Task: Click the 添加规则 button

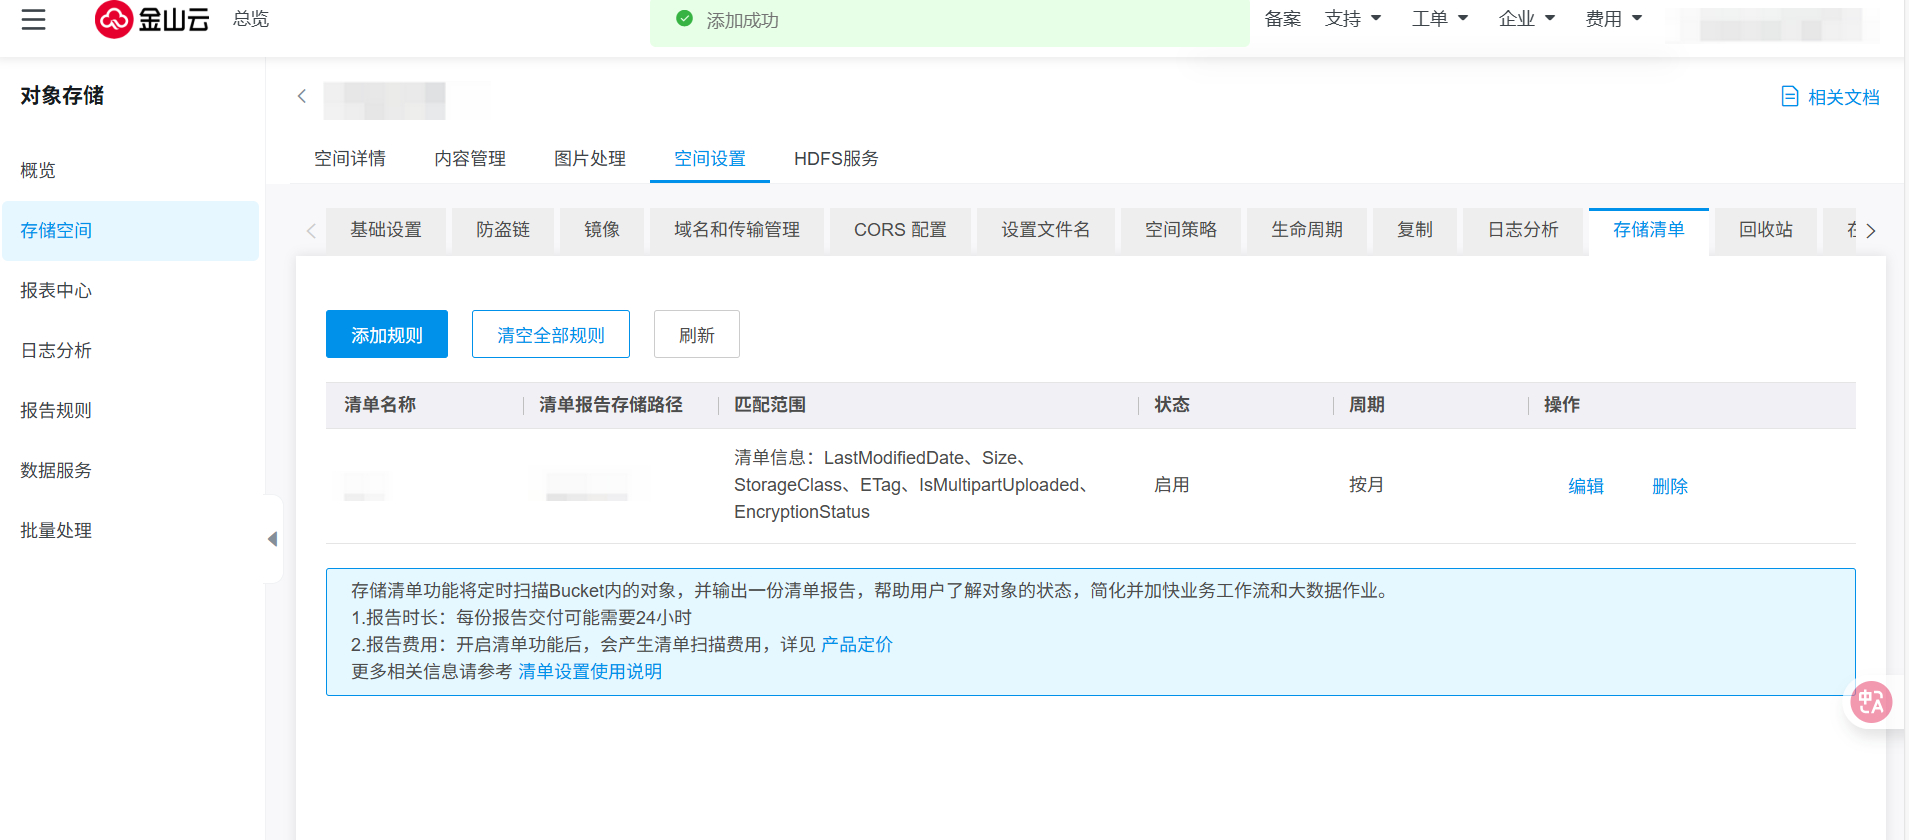Action: 387,335
